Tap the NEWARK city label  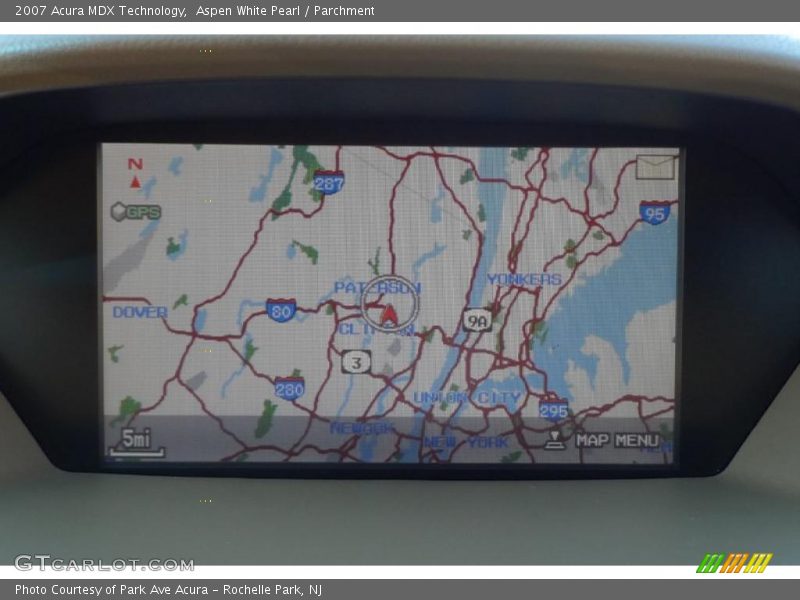click(x=363, y=428)
